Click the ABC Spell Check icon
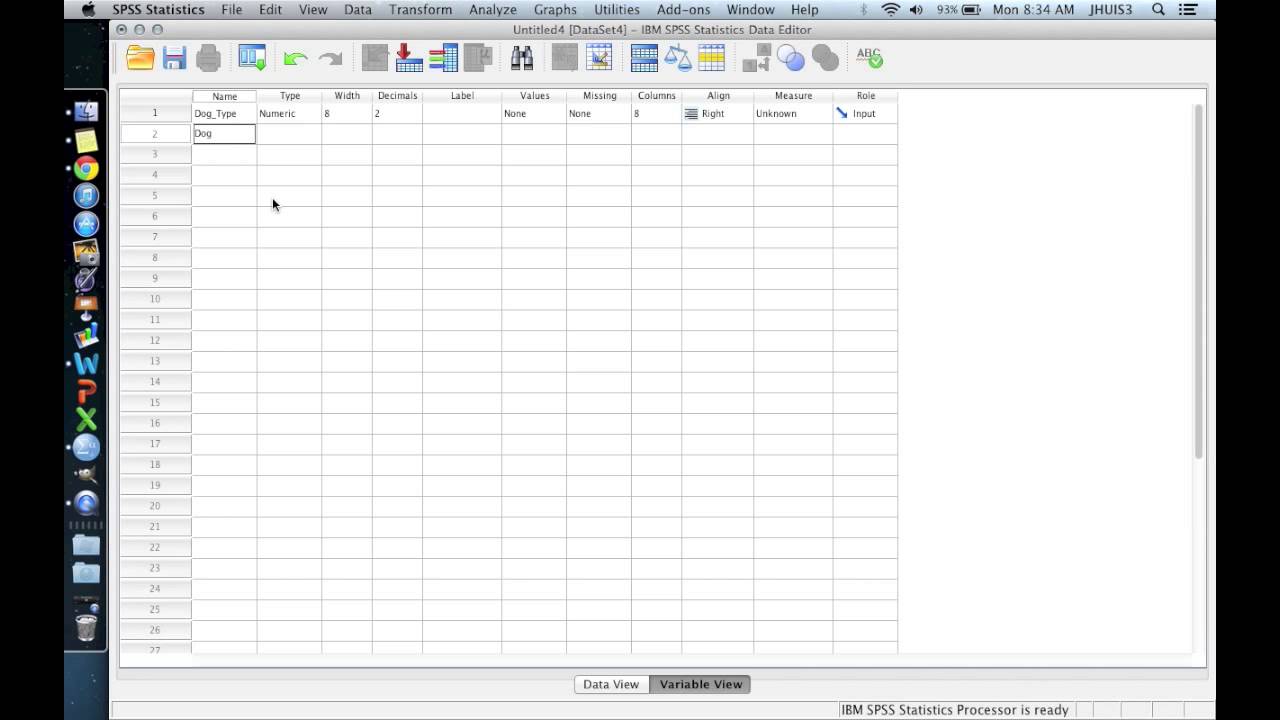 (x=869, y=58)
